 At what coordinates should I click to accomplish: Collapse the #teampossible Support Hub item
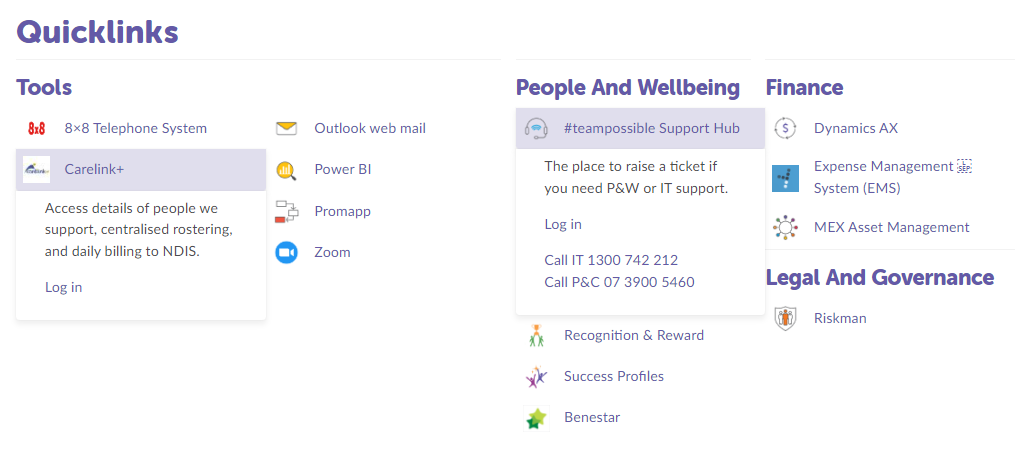point(651,128)
